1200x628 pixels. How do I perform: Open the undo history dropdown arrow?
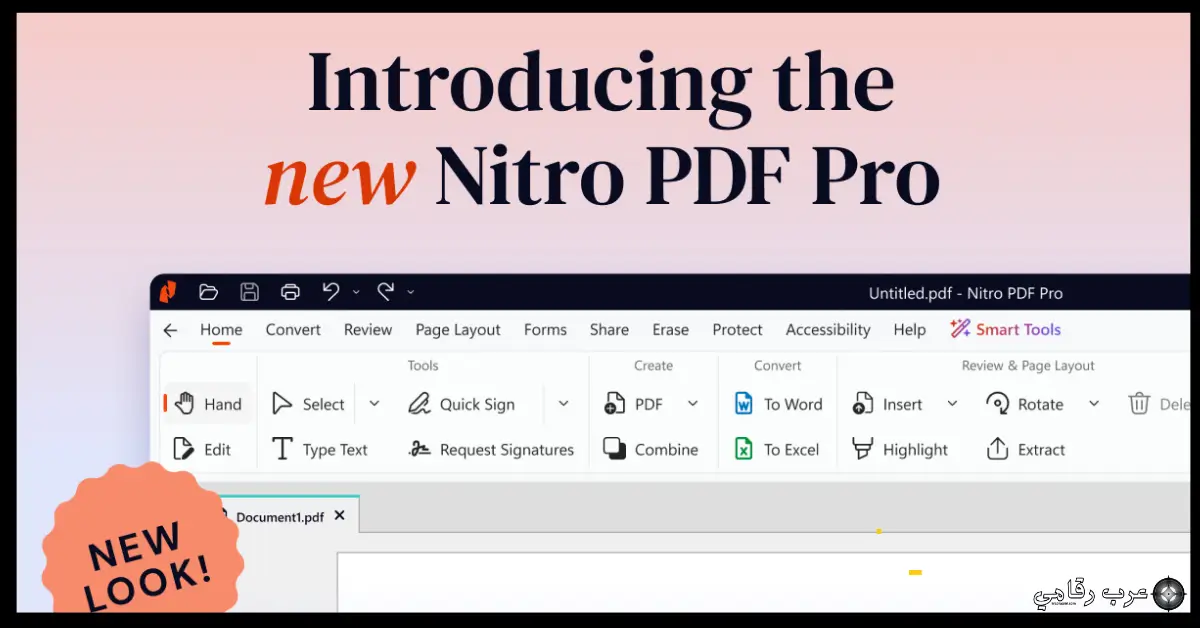click(356, 293)
